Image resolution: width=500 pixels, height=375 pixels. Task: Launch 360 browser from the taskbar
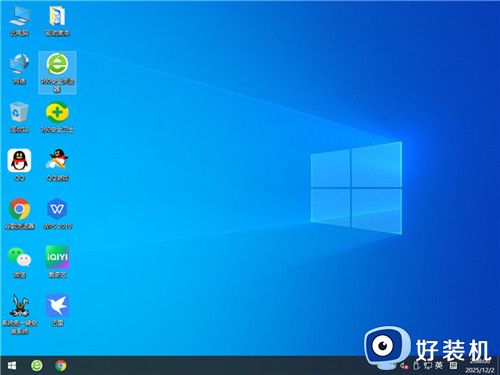click(37, 366)
